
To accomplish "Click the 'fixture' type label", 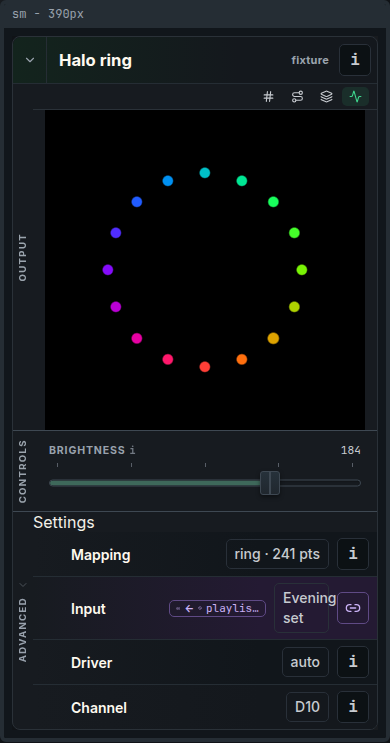I will click(x=310, y=60).
